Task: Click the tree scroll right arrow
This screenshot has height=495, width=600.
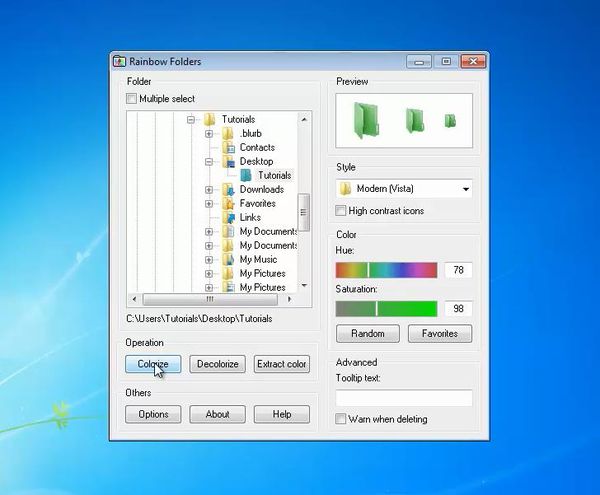Action: (289, 299)
